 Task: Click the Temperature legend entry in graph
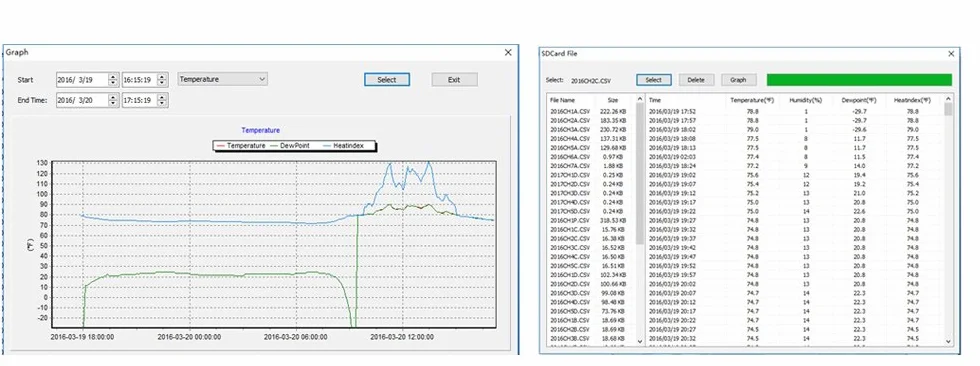point(241,146)
